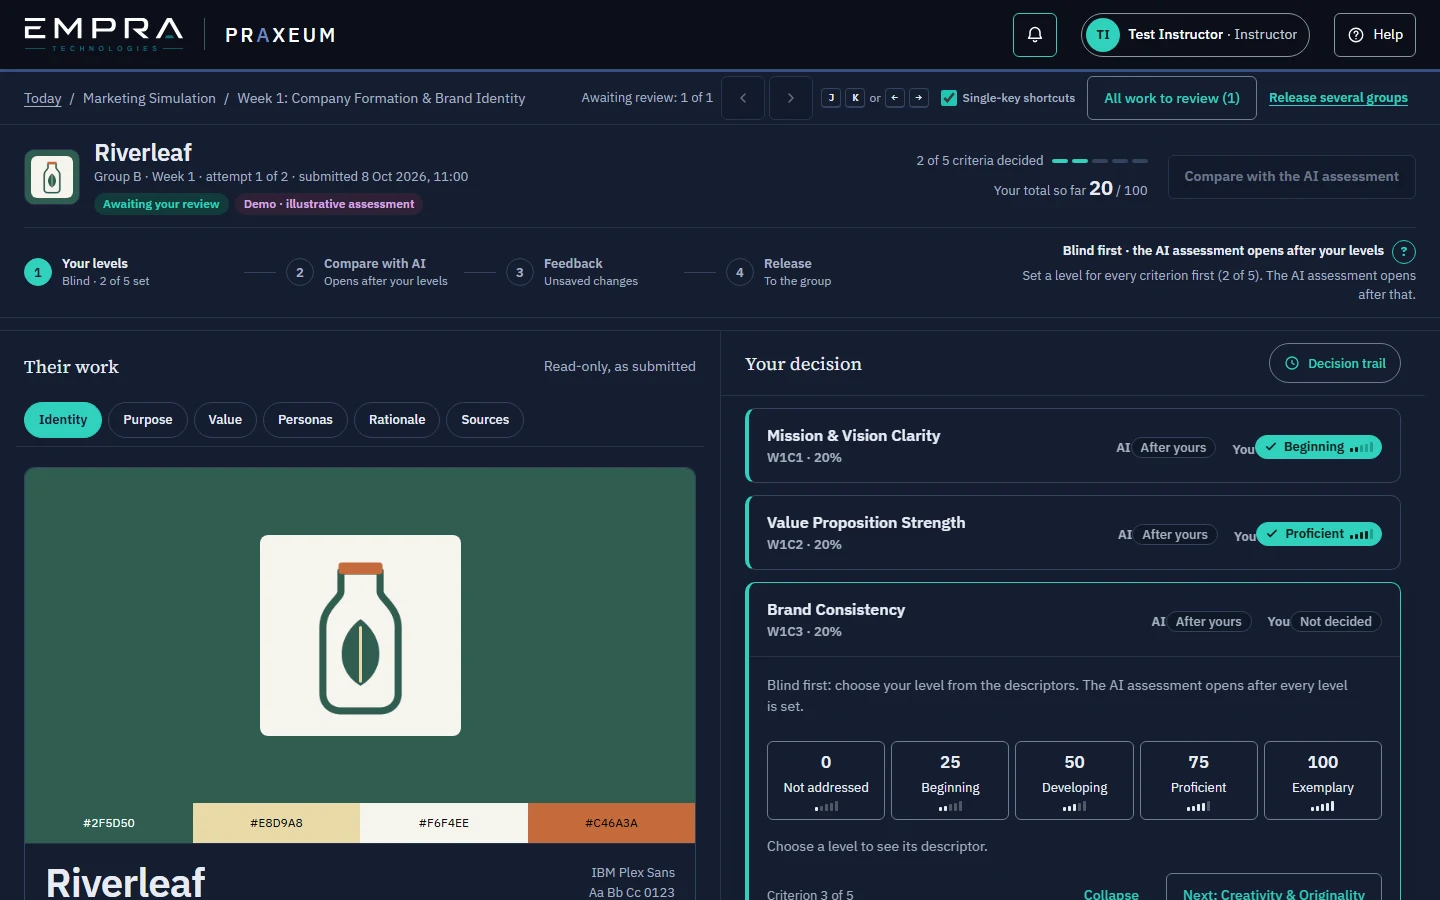Viewport: 1440px width, 900px height.
Task: Click the J shortcut key hint
Action: click(831, 98)
